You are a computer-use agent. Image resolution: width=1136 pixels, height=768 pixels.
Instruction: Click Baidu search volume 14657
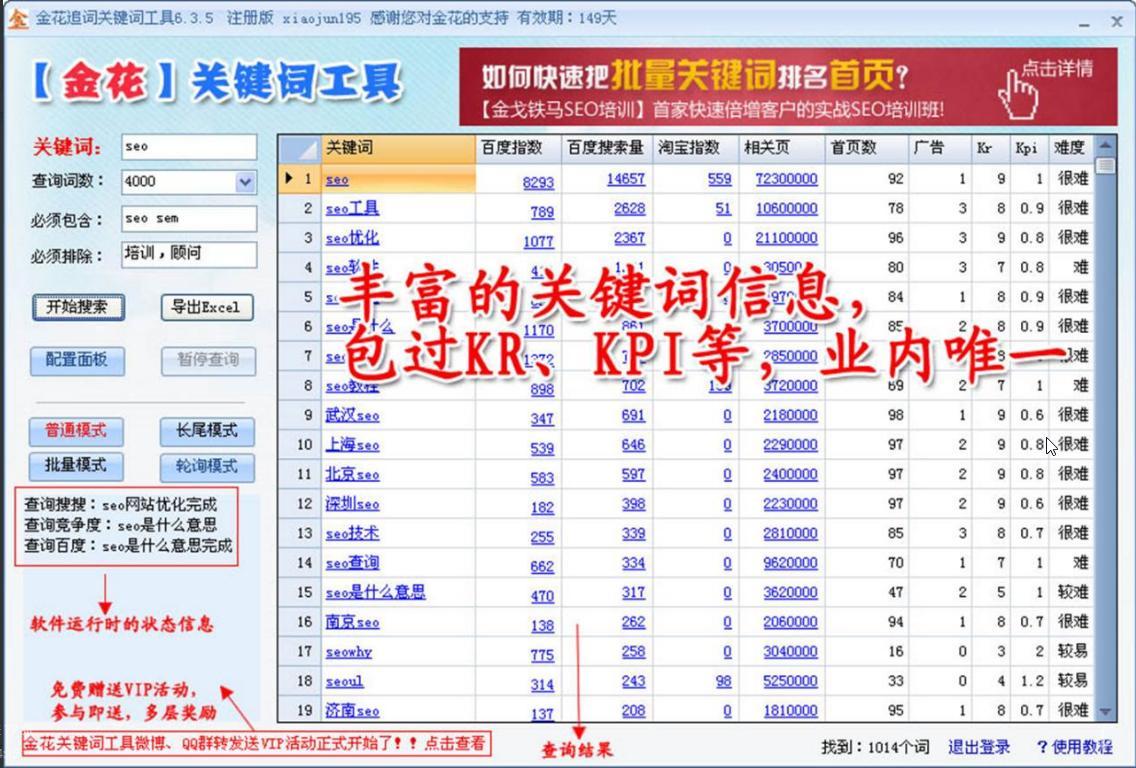pyautogui.click(x=626, y=179)
